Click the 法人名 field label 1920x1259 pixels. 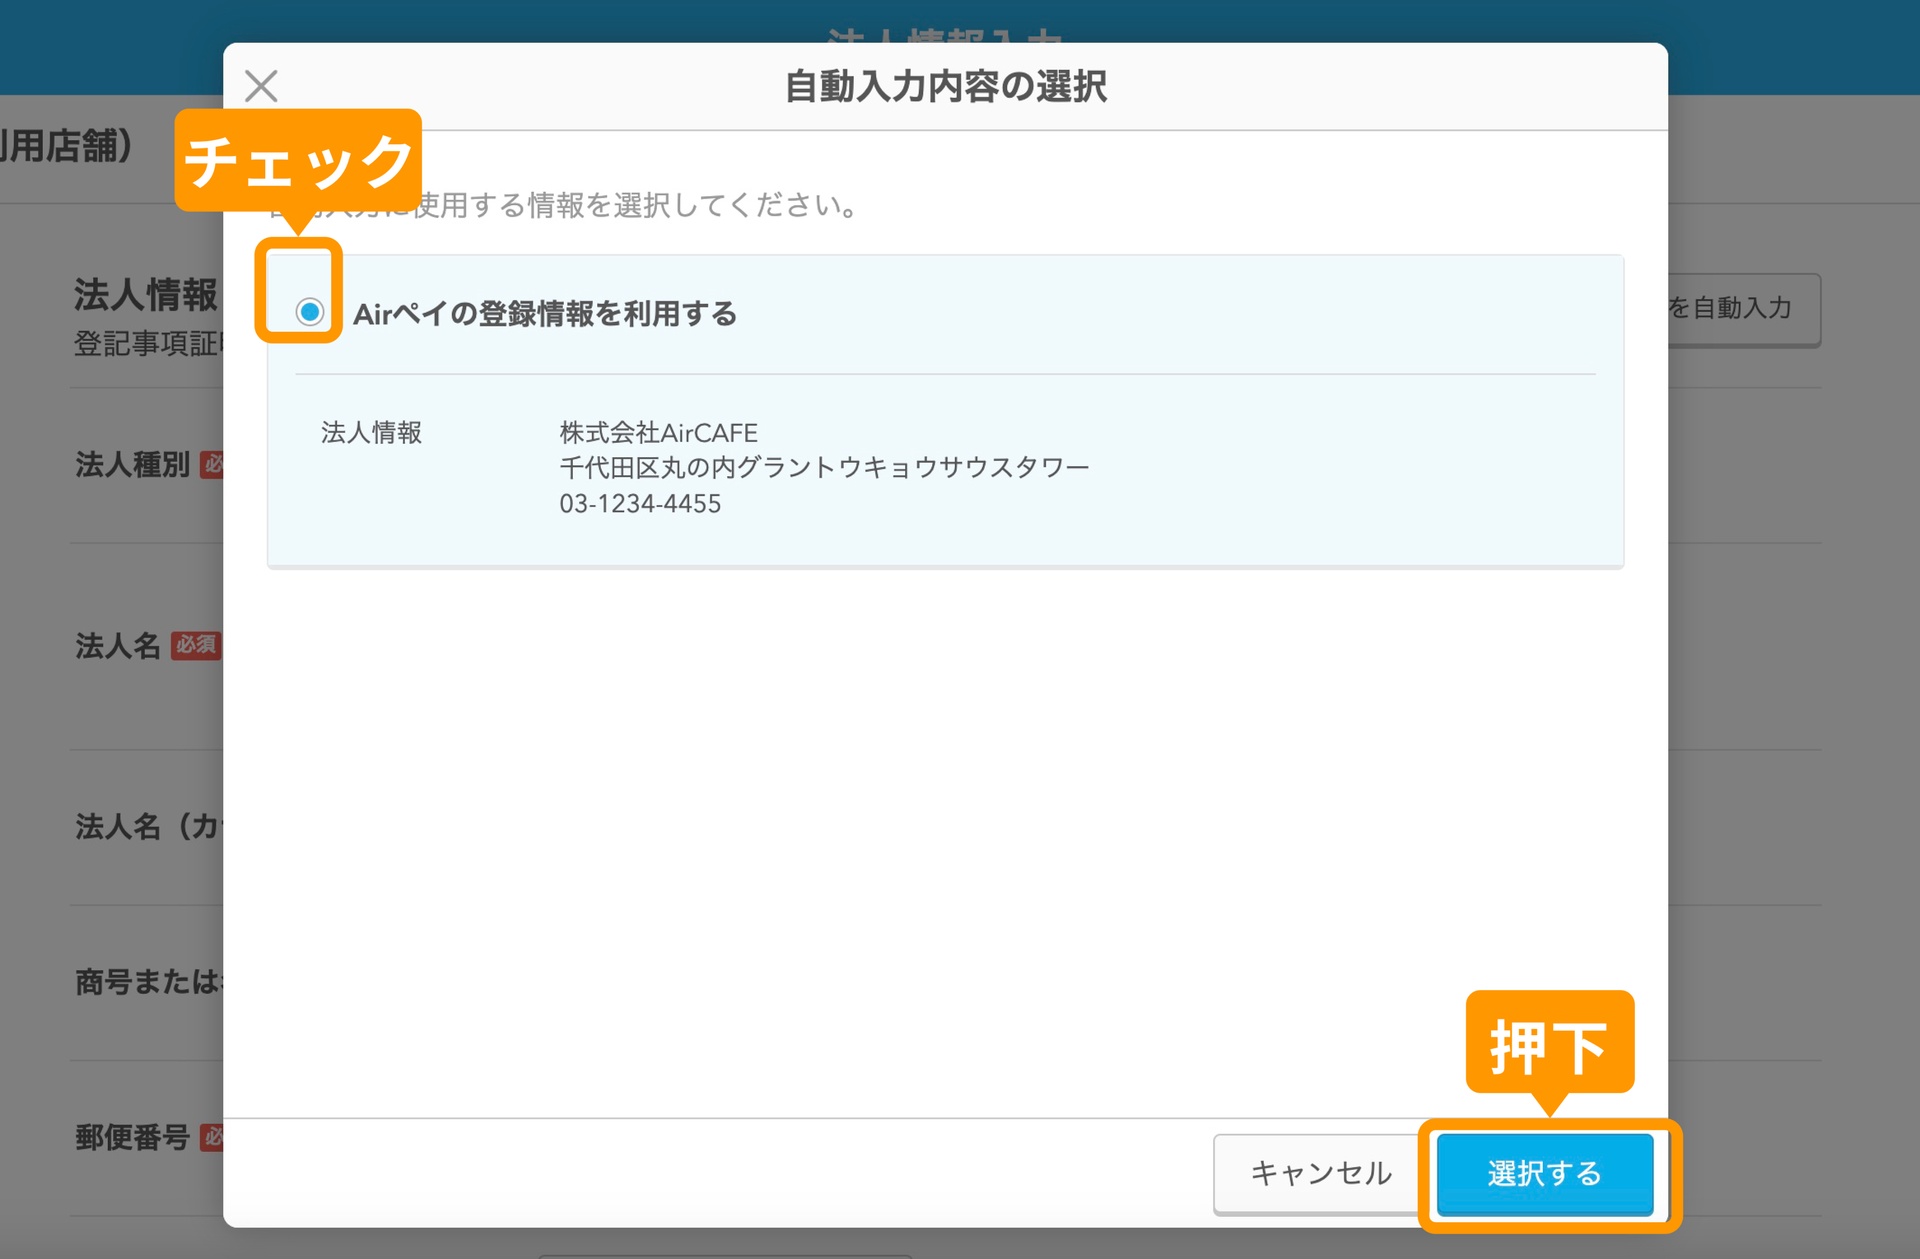click(116, 646)
